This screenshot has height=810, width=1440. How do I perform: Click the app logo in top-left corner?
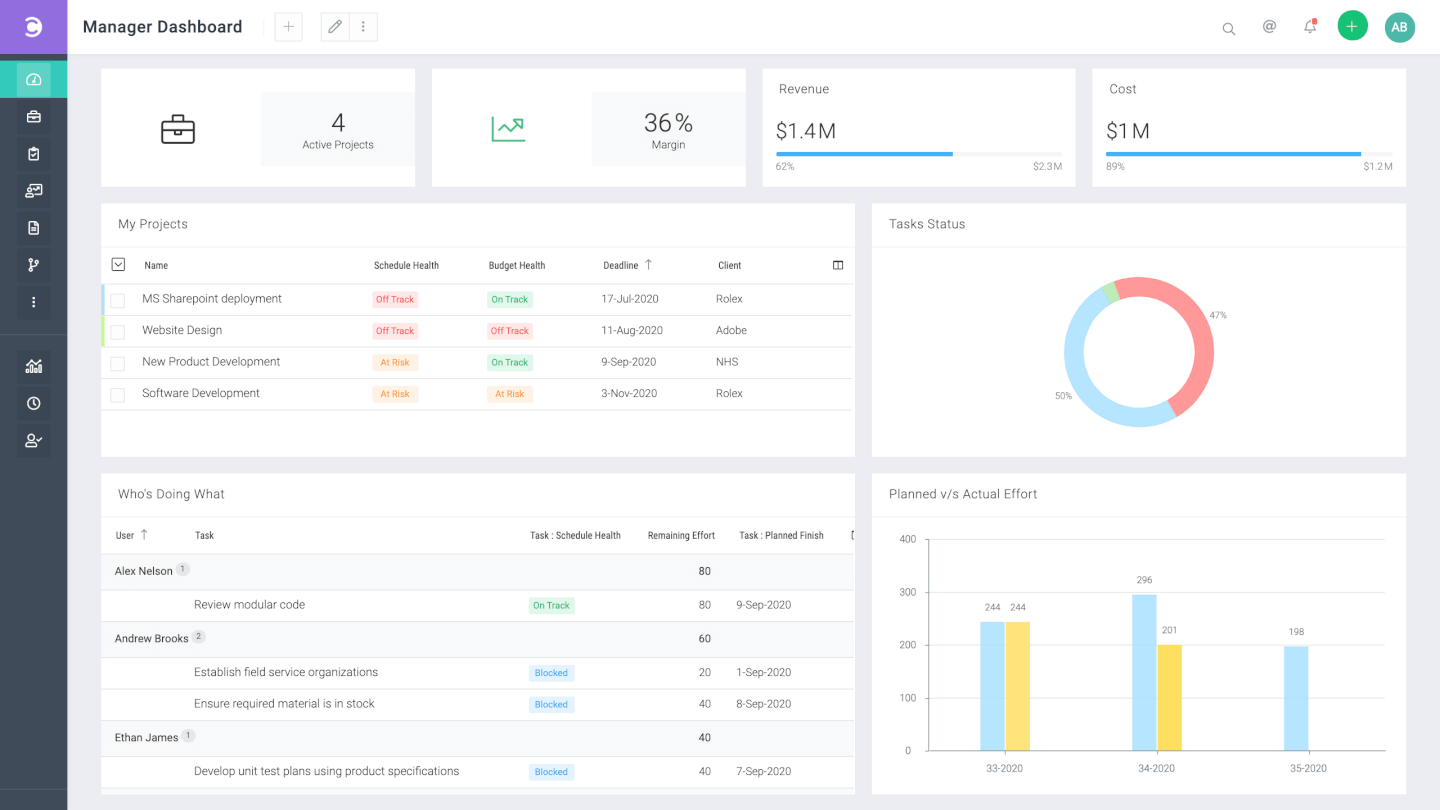click(x=33, y=27)
